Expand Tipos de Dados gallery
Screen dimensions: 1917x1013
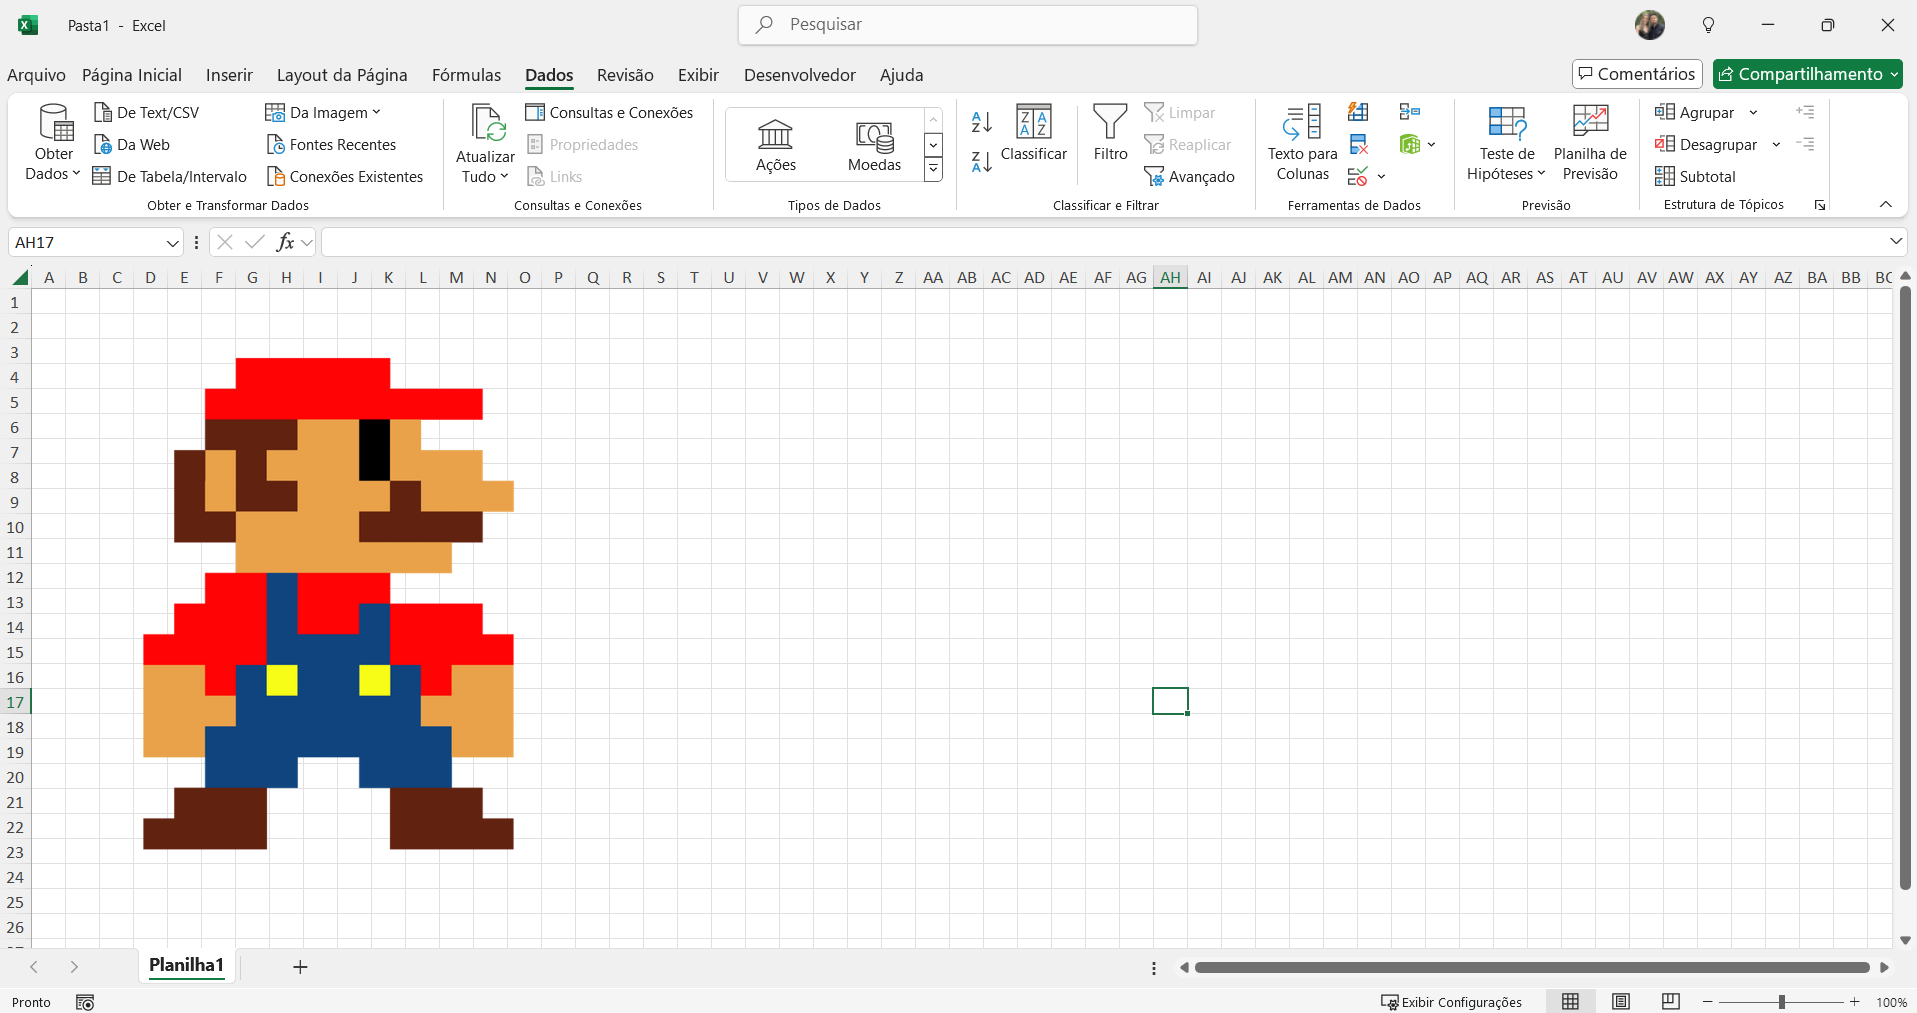coord(933,170)
